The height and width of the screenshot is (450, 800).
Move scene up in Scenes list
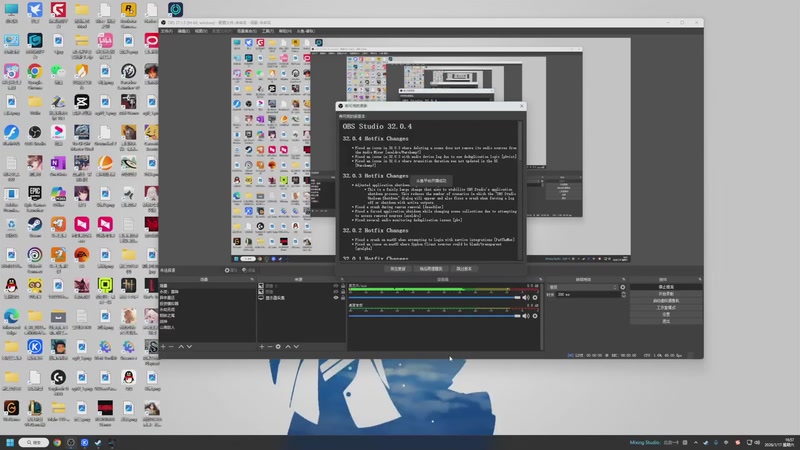point(181,346)
